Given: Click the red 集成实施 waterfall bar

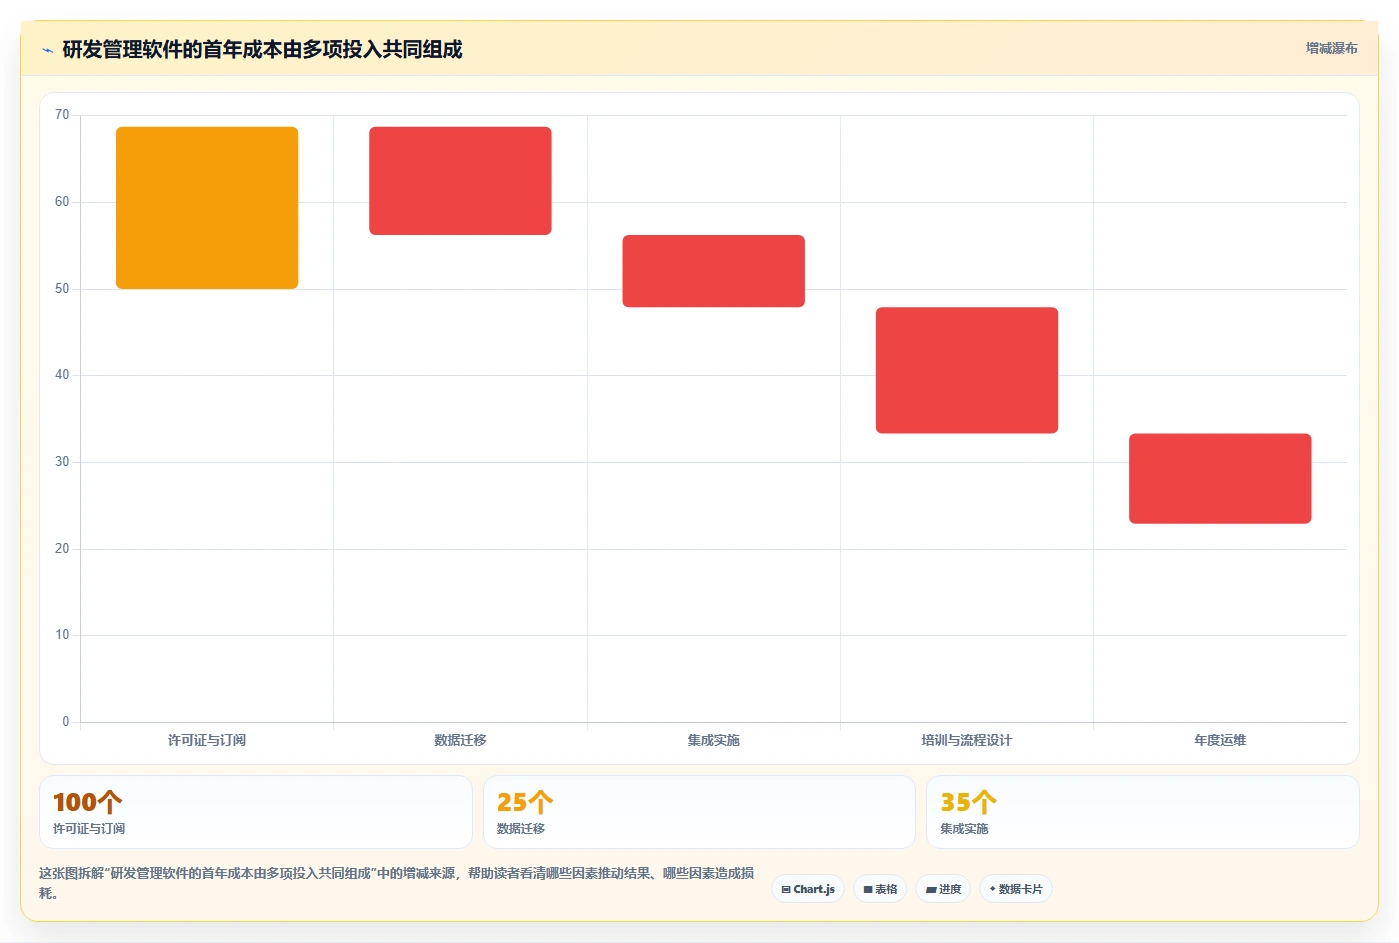Looking at the screenshot, I should pos(714,271).
